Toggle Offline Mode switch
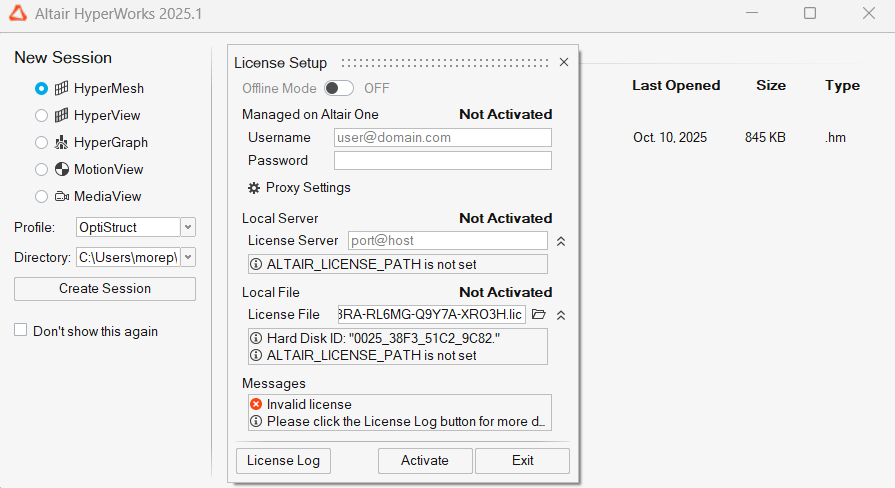 click(338, 88)
